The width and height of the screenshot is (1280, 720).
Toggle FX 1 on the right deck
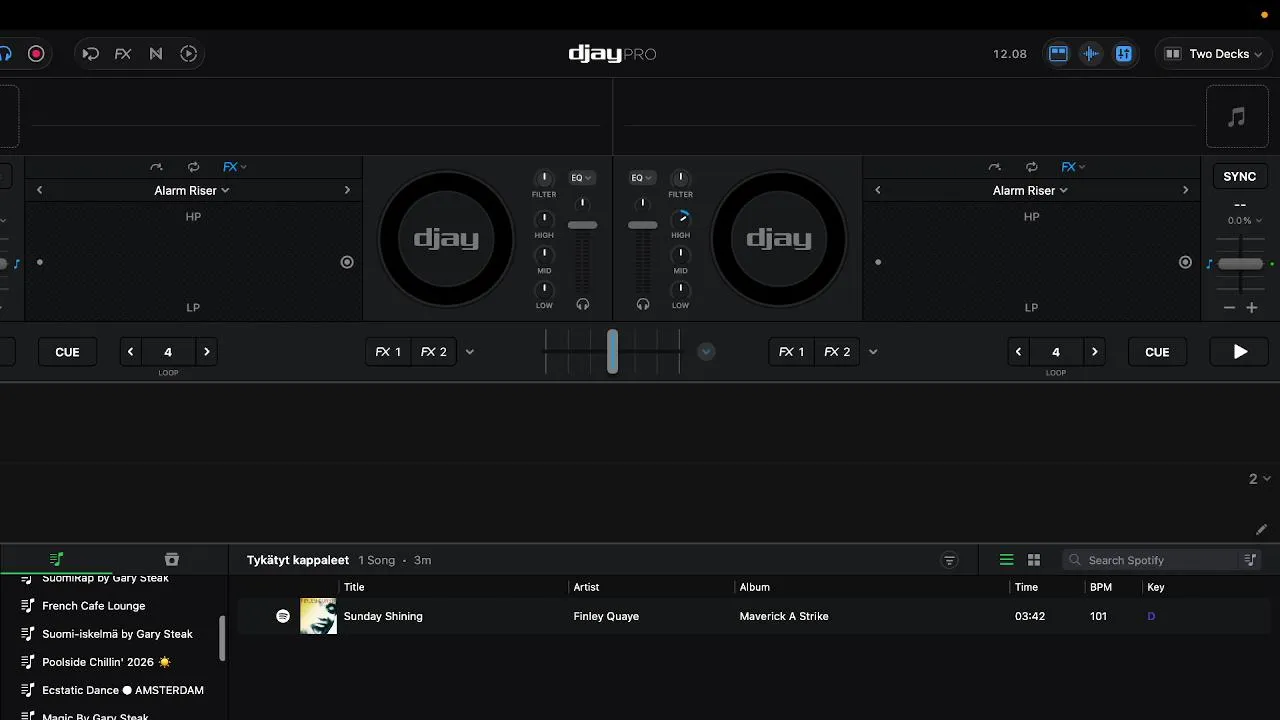pos(792,352)
